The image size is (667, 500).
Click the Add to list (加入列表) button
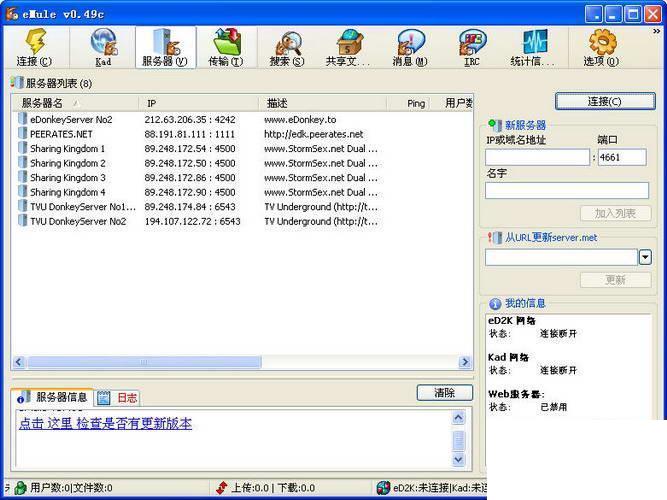click(x=616, y=213)
